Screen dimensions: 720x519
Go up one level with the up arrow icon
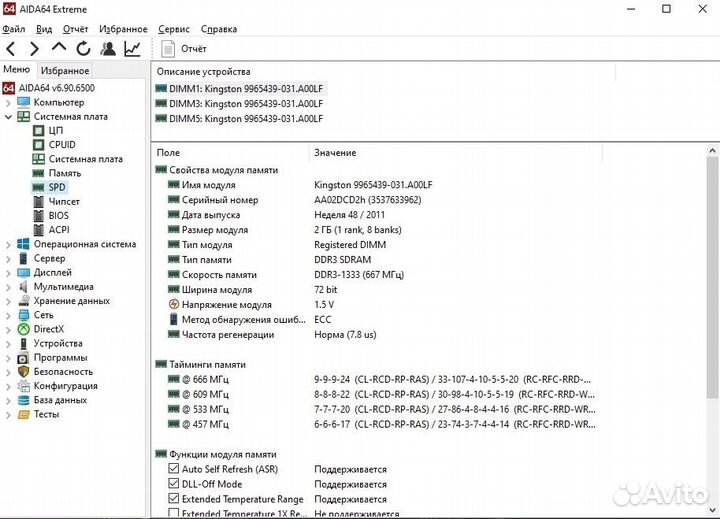point(59,48)
